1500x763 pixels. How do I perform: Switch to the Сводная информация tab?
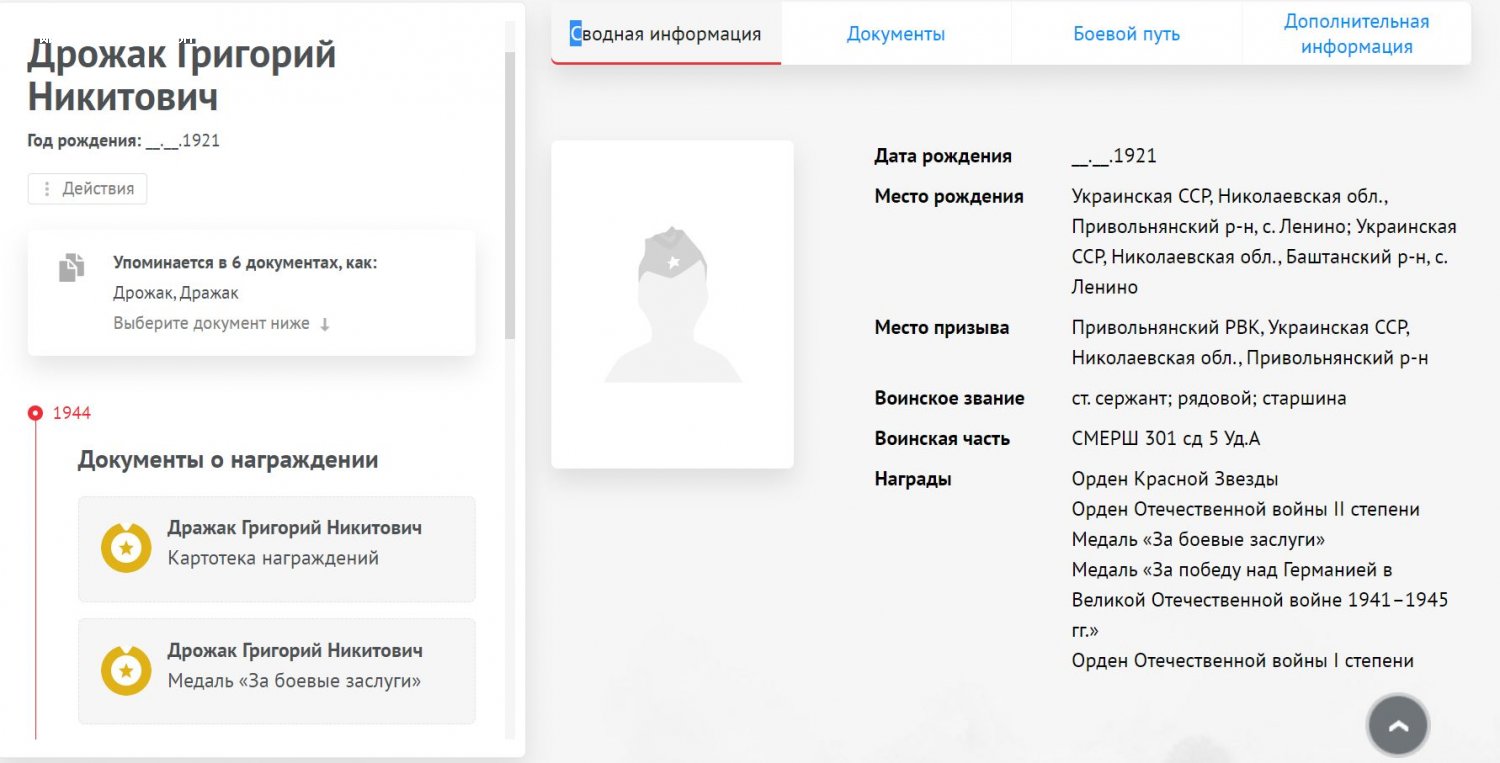point(666,34)
